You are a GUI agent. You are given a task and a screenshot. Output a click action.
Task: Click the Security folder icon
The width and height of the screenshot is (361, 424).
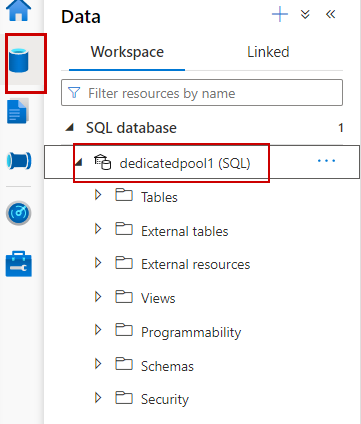[x=124, y=398]
